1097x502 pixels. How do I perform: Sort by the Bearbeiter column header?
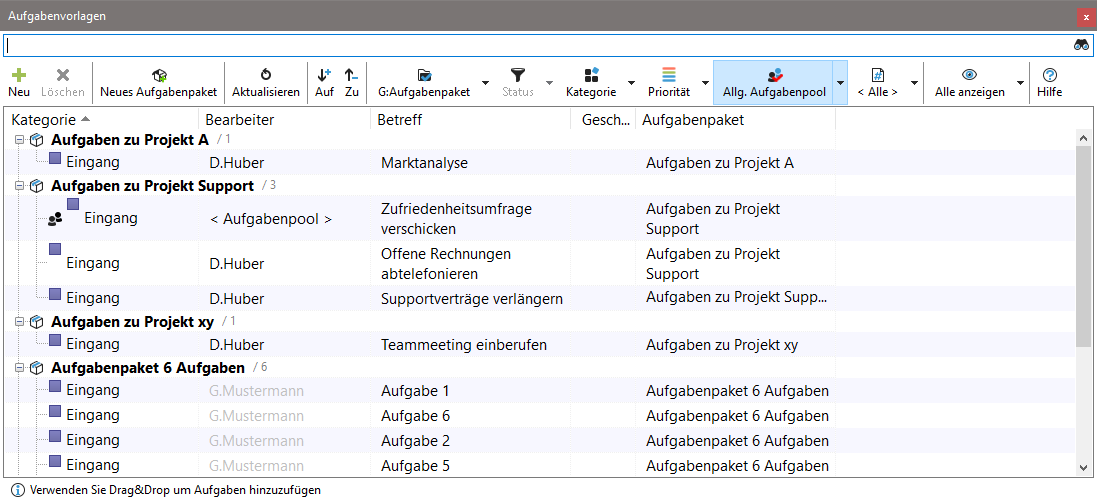point(240,120)
